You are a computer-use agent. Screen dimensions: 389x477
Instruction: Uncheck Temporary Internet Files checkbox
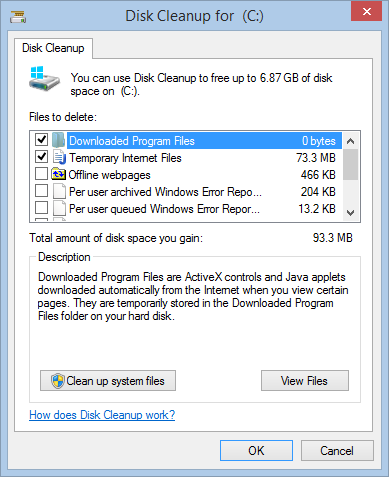tap(41, 157)
